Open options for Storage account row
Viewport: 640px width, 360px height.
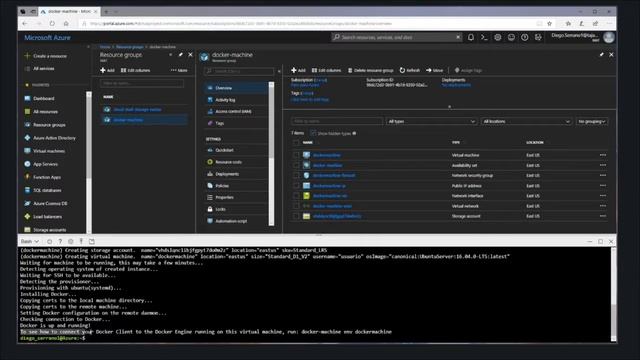click(x=603, y=216)
